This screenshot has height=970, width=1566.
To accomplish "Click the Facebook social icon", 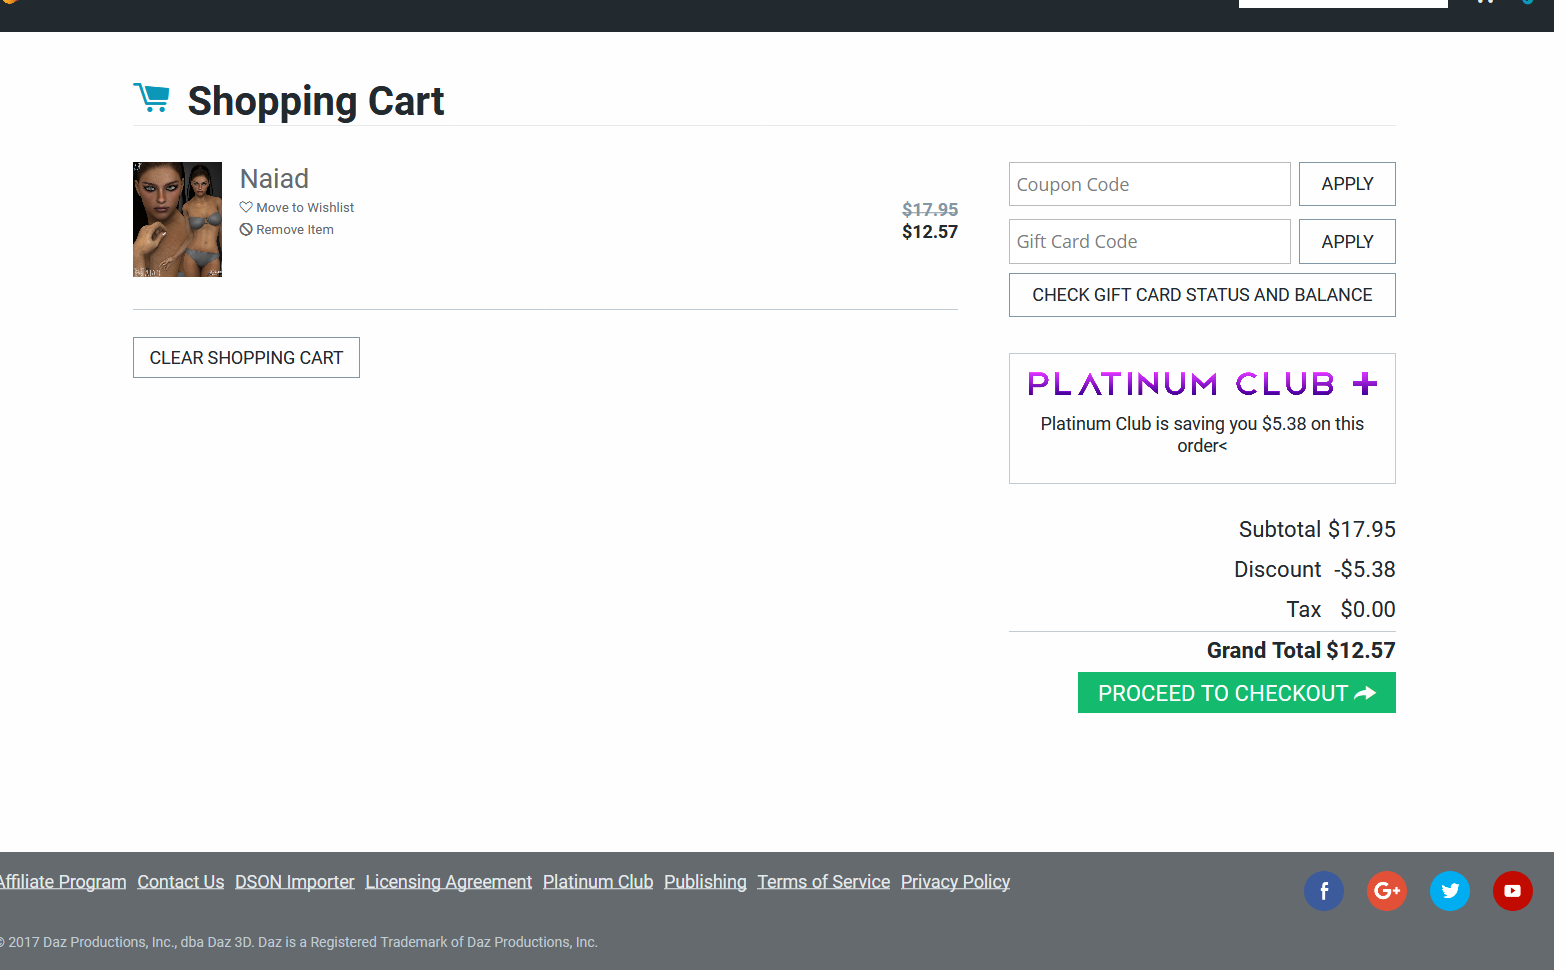I will point(1323,891).
